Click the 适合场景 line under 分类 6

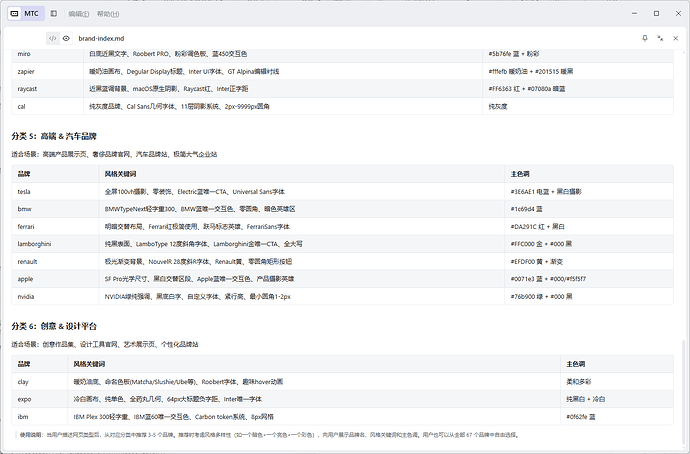tap(105, 344)
